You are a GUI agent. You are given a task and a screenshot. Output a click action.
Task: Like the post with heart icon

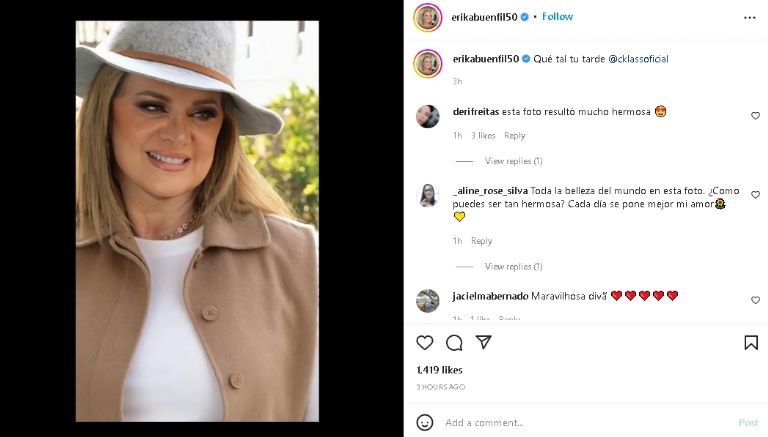click(425, 343)
